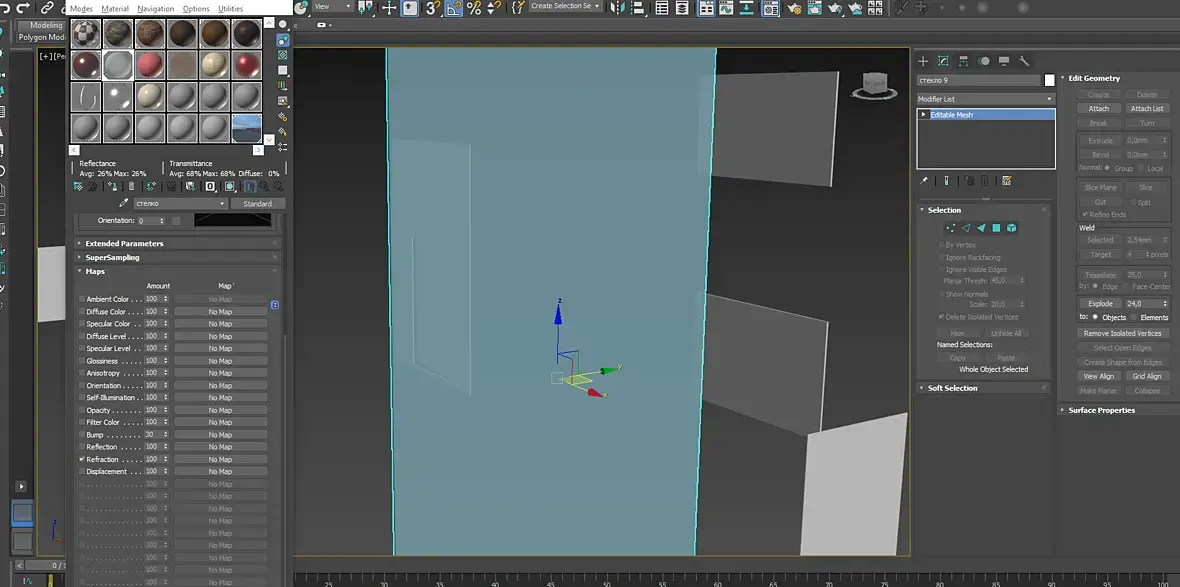The image size is (1180, 587).
Task: Select the Element sub-object mode icon
Action: point(1011,228)
